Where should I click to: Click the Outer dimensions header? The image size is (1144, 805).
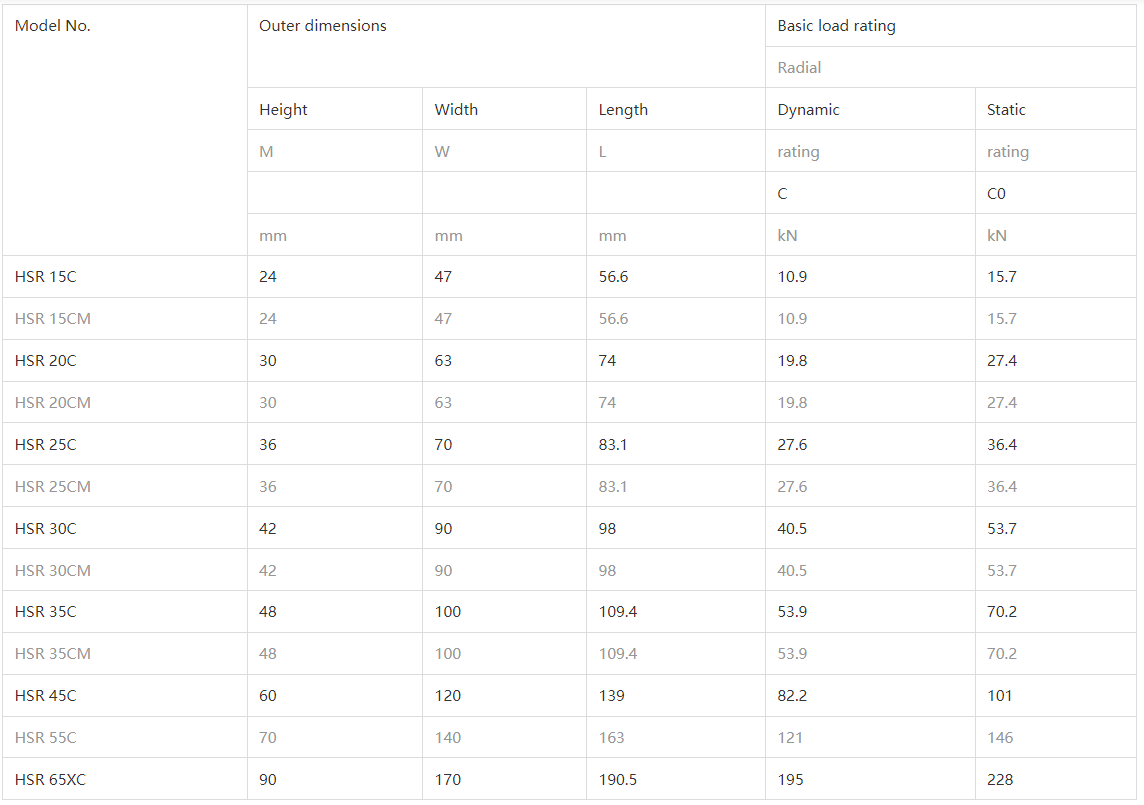(323, 26)
